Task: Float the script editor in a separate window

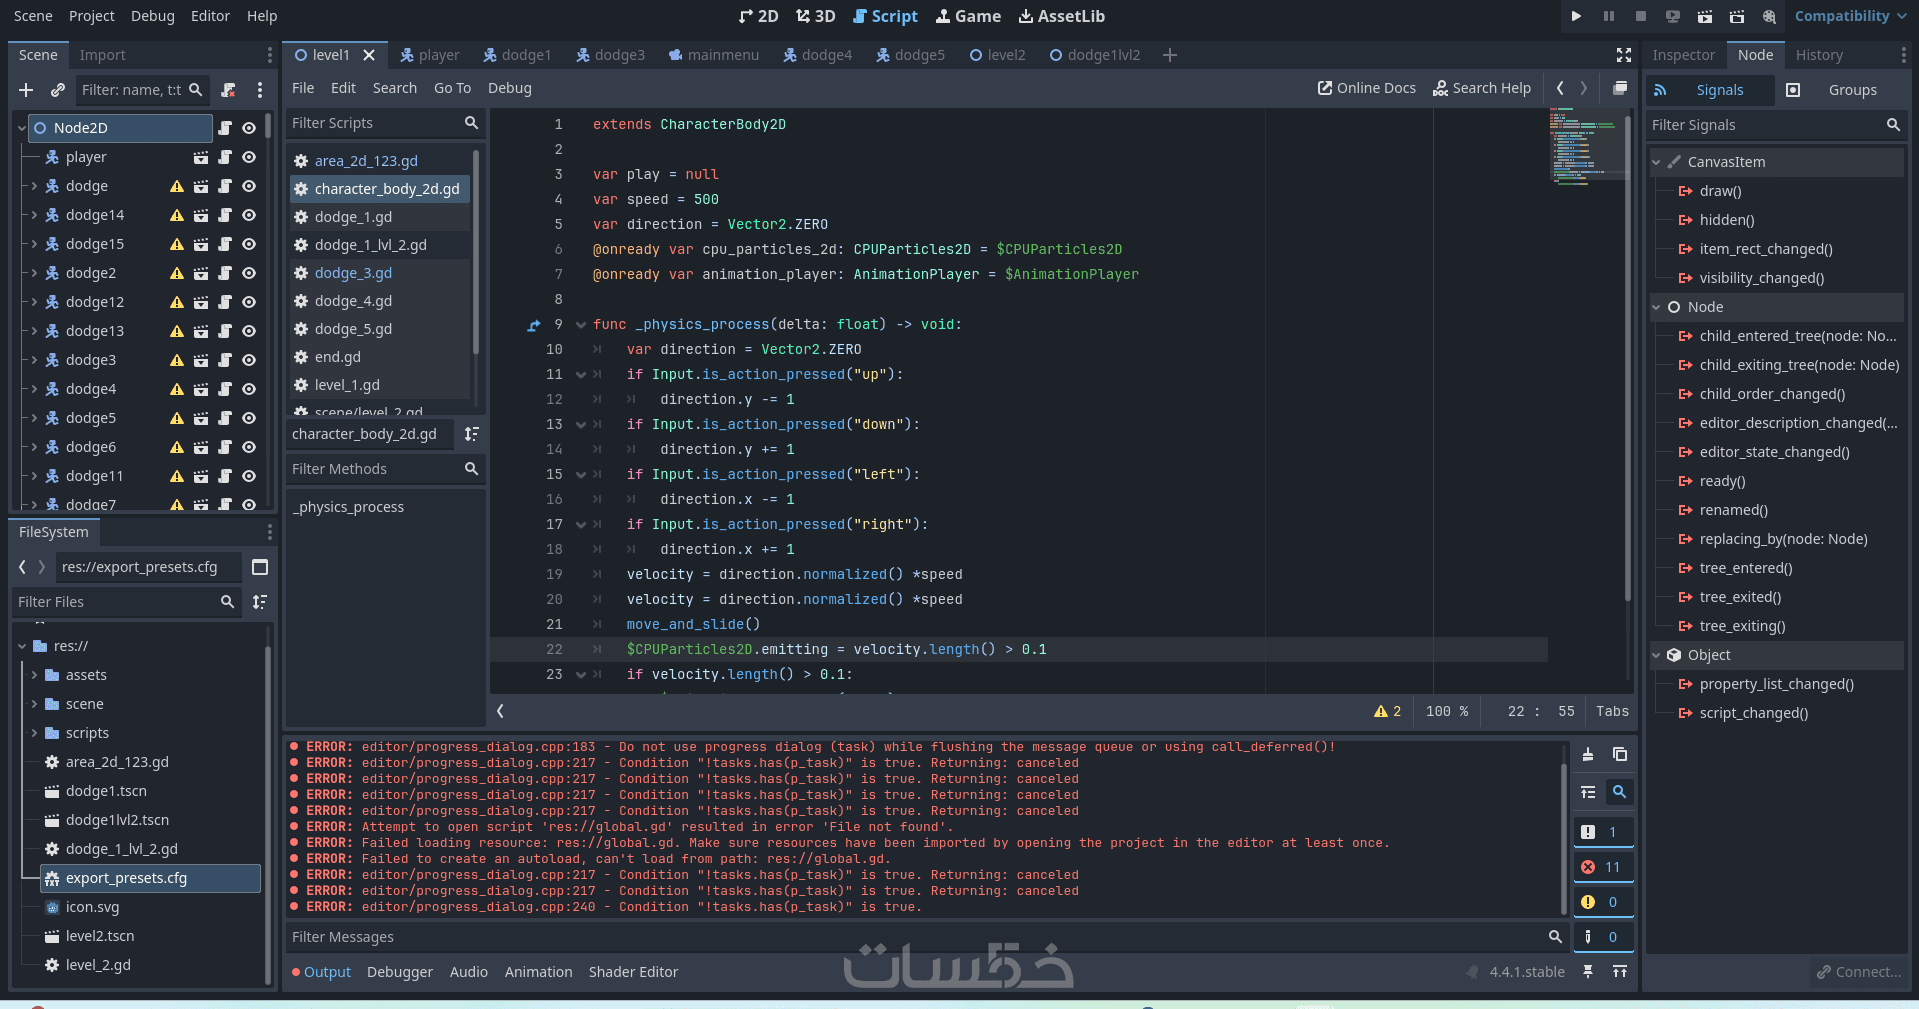Action: click(x=1620, y=88)
